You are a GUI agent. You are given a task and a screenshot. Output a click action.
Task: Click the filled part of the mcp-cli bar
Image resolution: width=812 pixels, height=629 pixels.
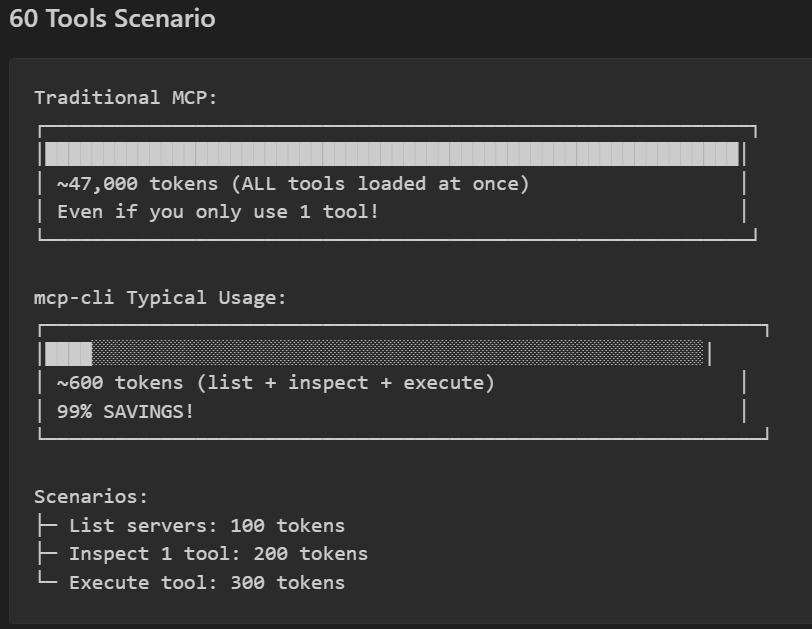68,353
